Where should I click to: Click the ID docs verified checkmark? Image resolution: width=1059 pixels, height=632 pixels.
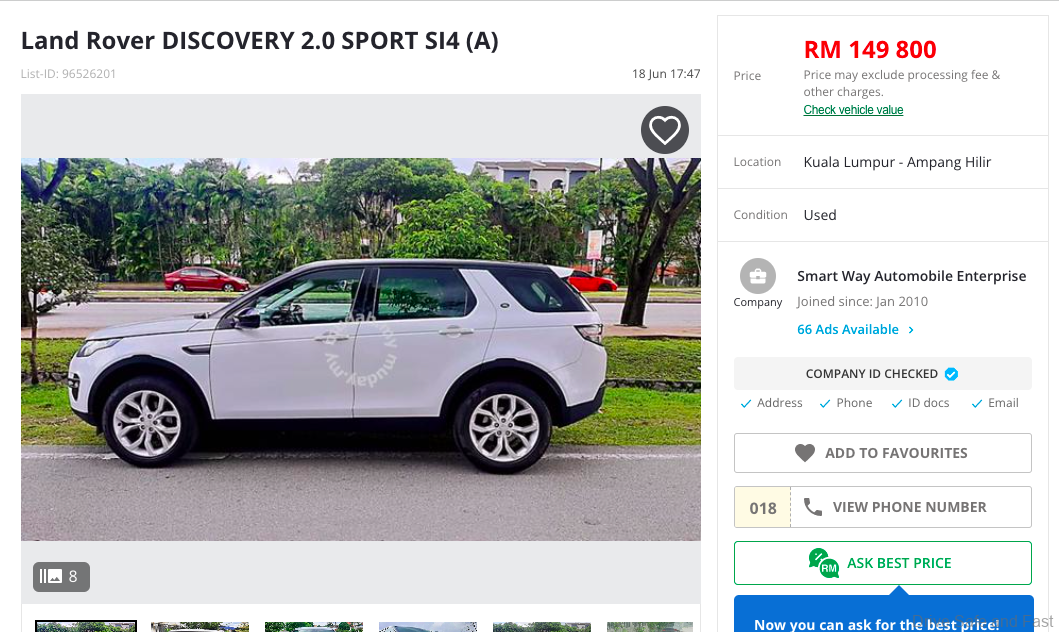point(896,404)
